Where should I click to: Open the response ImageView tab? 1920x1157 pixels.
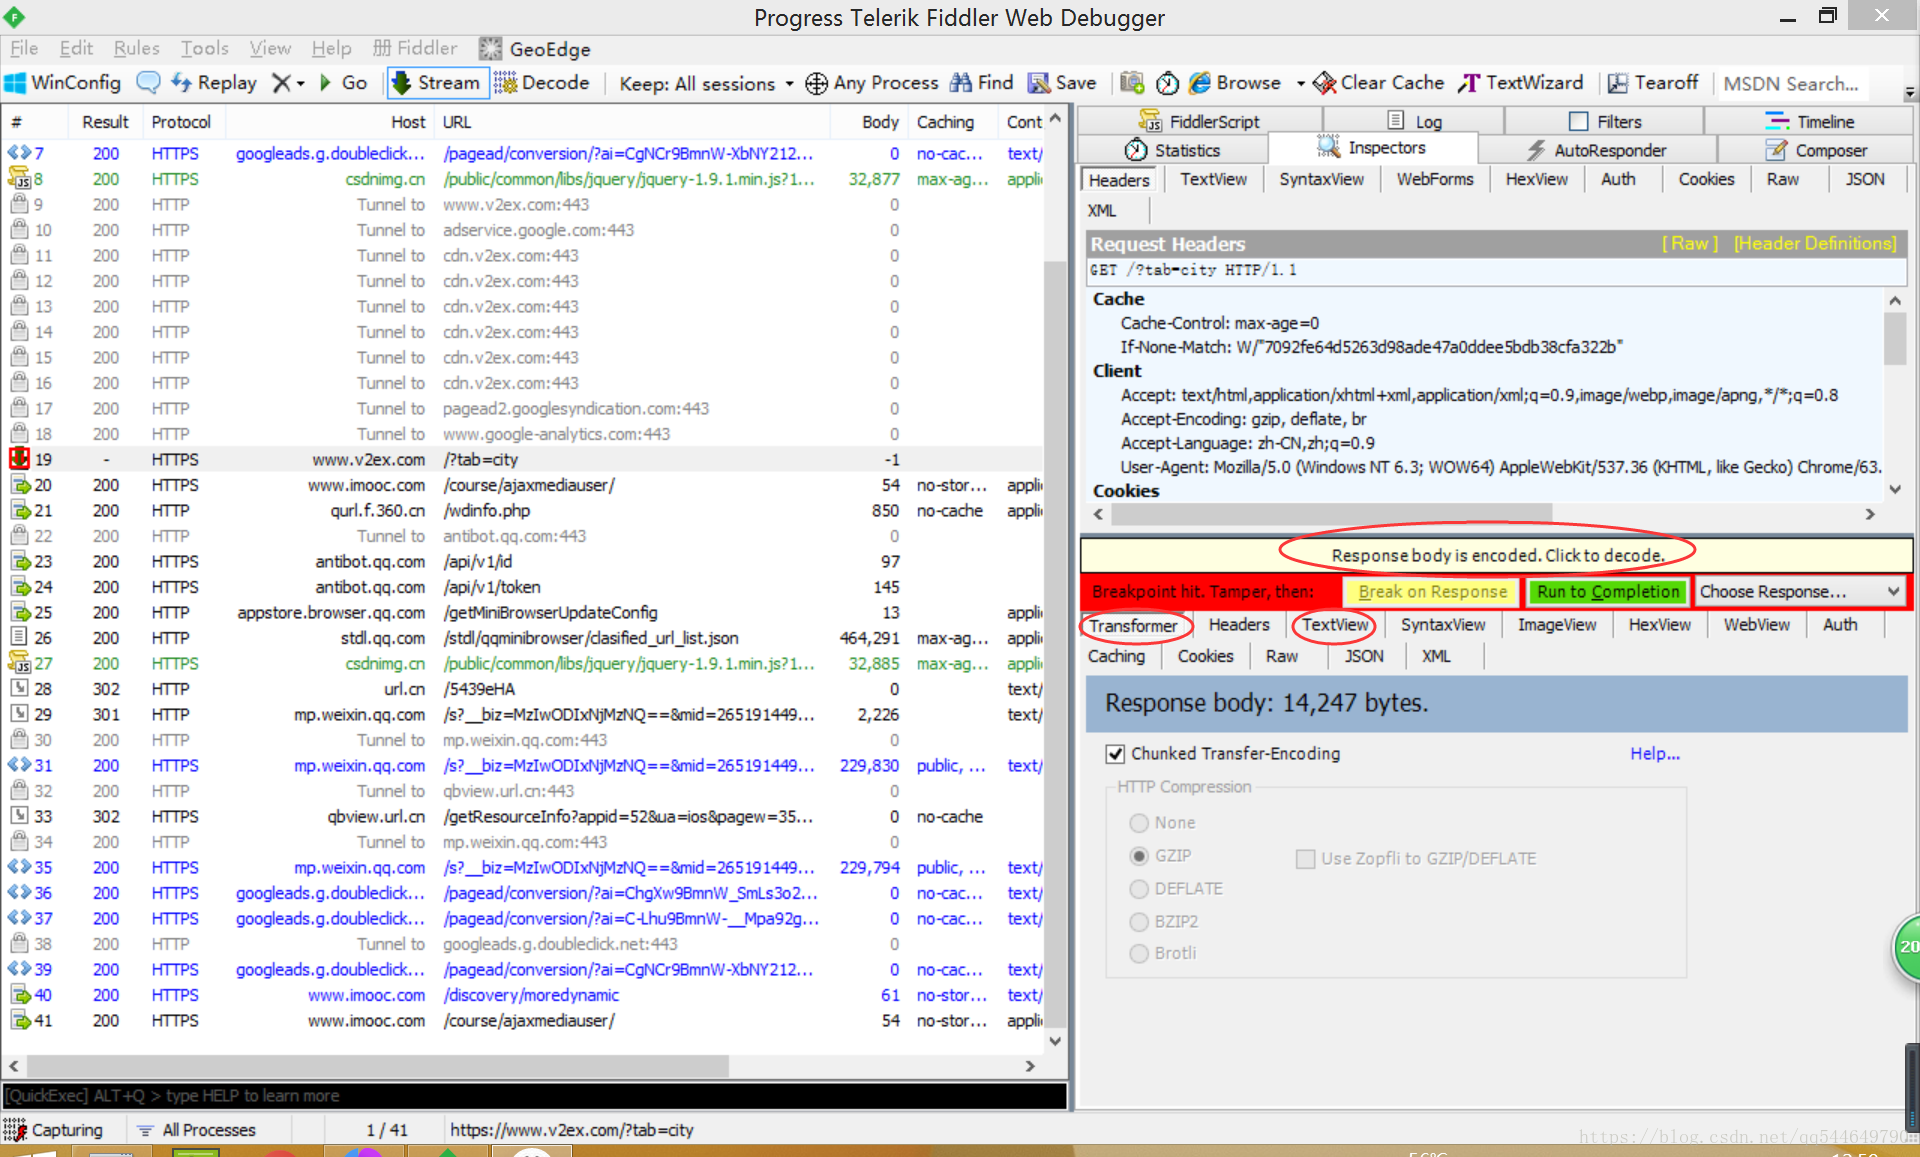click(1556, 625)
